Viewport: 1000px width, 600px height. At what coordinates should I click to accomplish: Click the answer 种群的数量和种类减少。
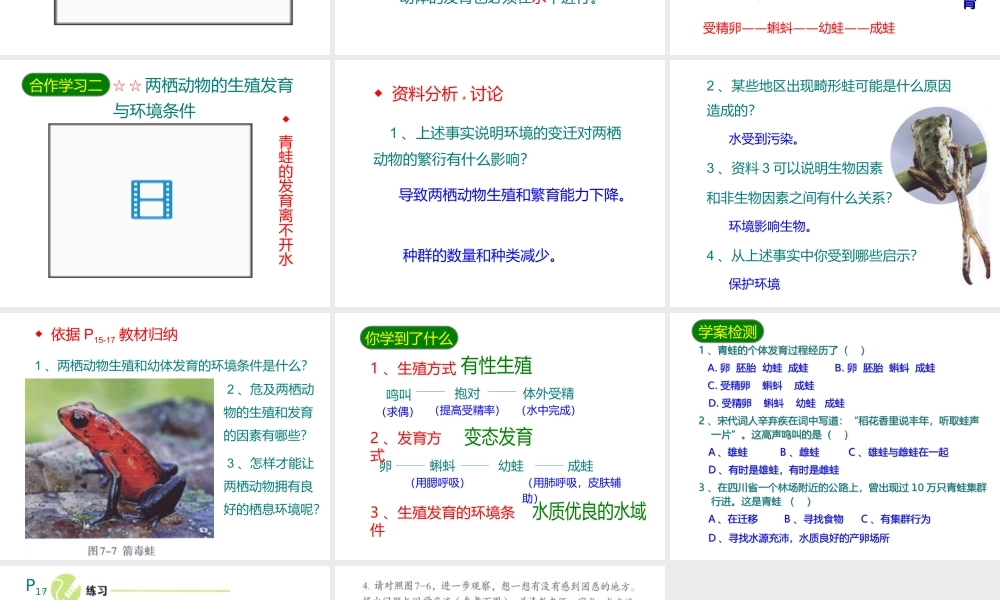pos(480,255)
